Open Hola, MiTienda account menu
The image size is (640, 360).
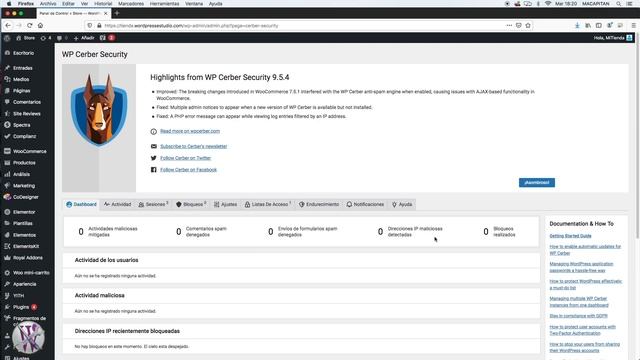(x=613, y=38)
